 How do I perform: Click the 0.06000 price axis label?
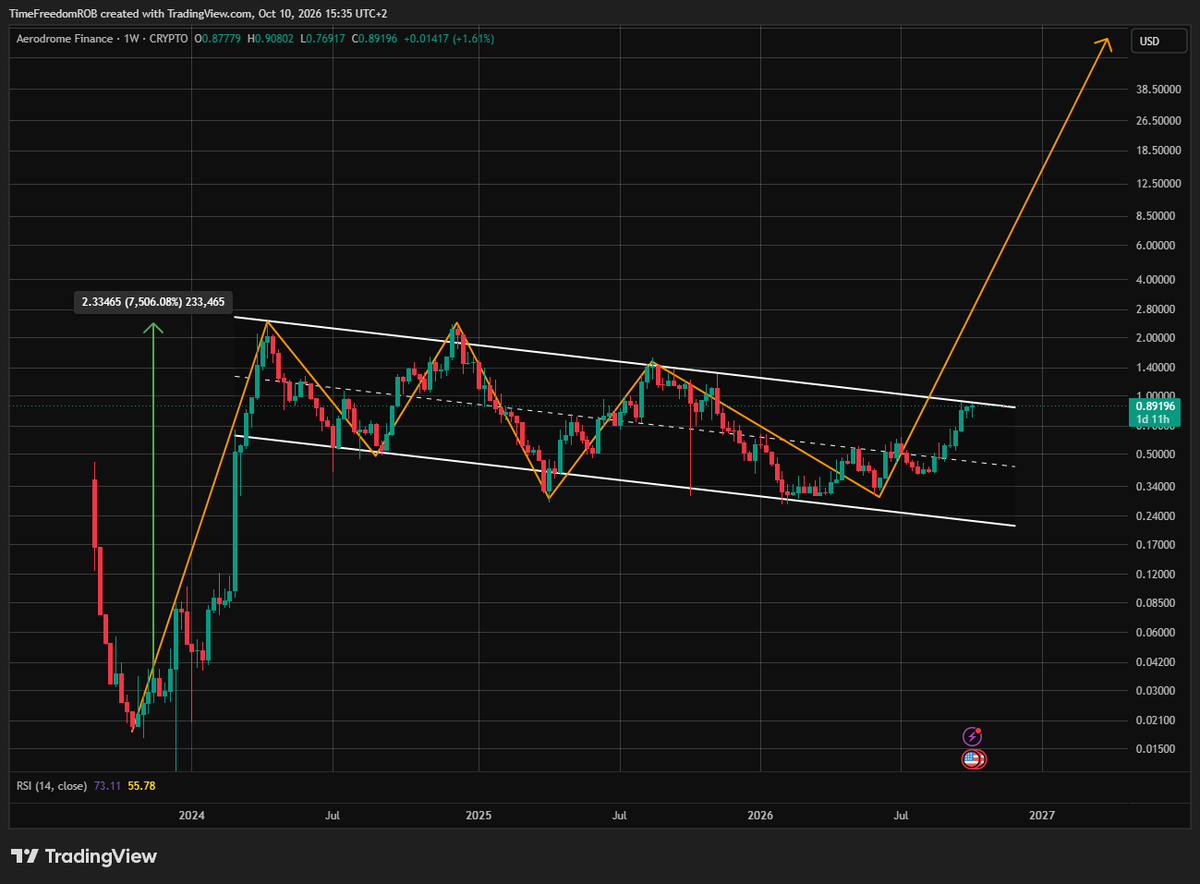[1154, 633]
